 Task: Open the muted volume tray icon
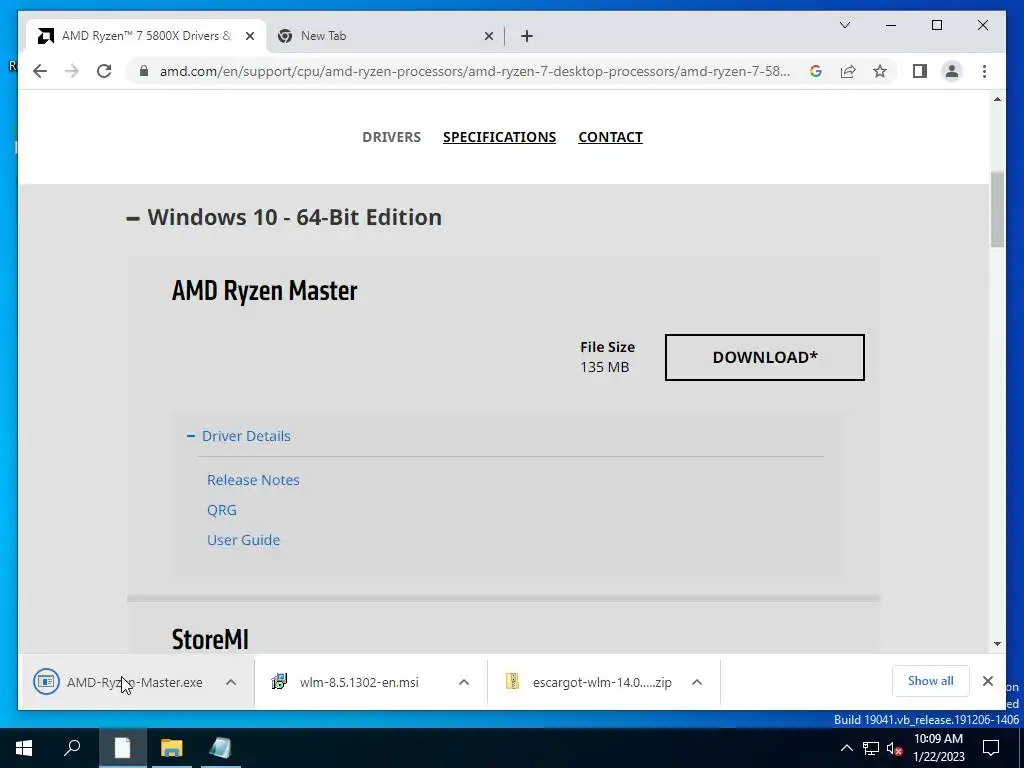(x=894, y=748)
